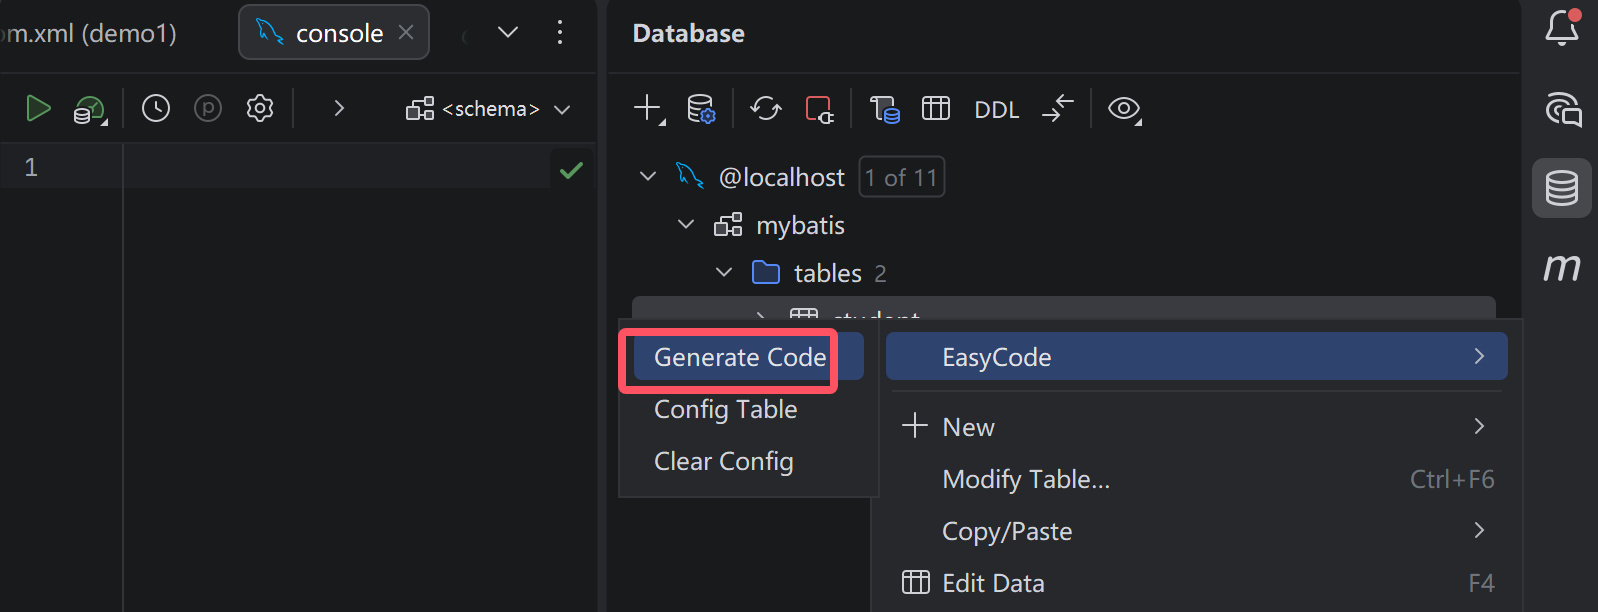Open query history clock icon
Image resolution: width=1598 pixels, height=612 pixels.
point(156,108)
